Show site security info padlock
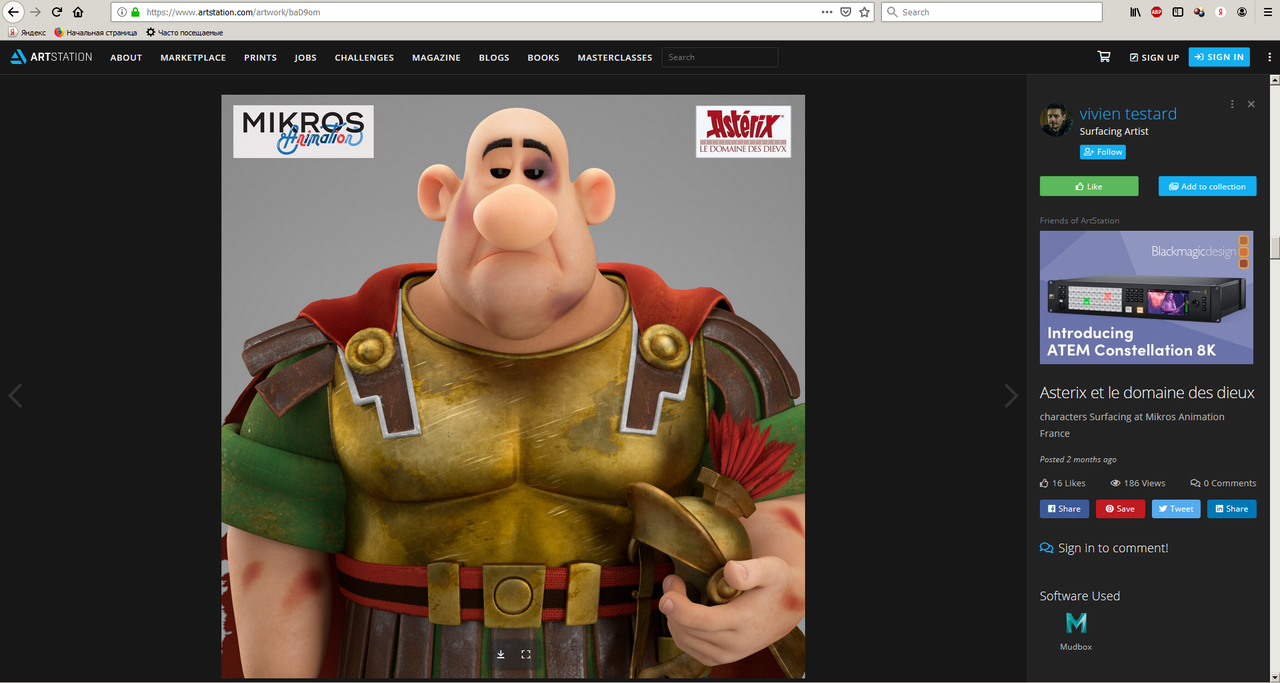The image size is (1280, 683). point(135,12)
